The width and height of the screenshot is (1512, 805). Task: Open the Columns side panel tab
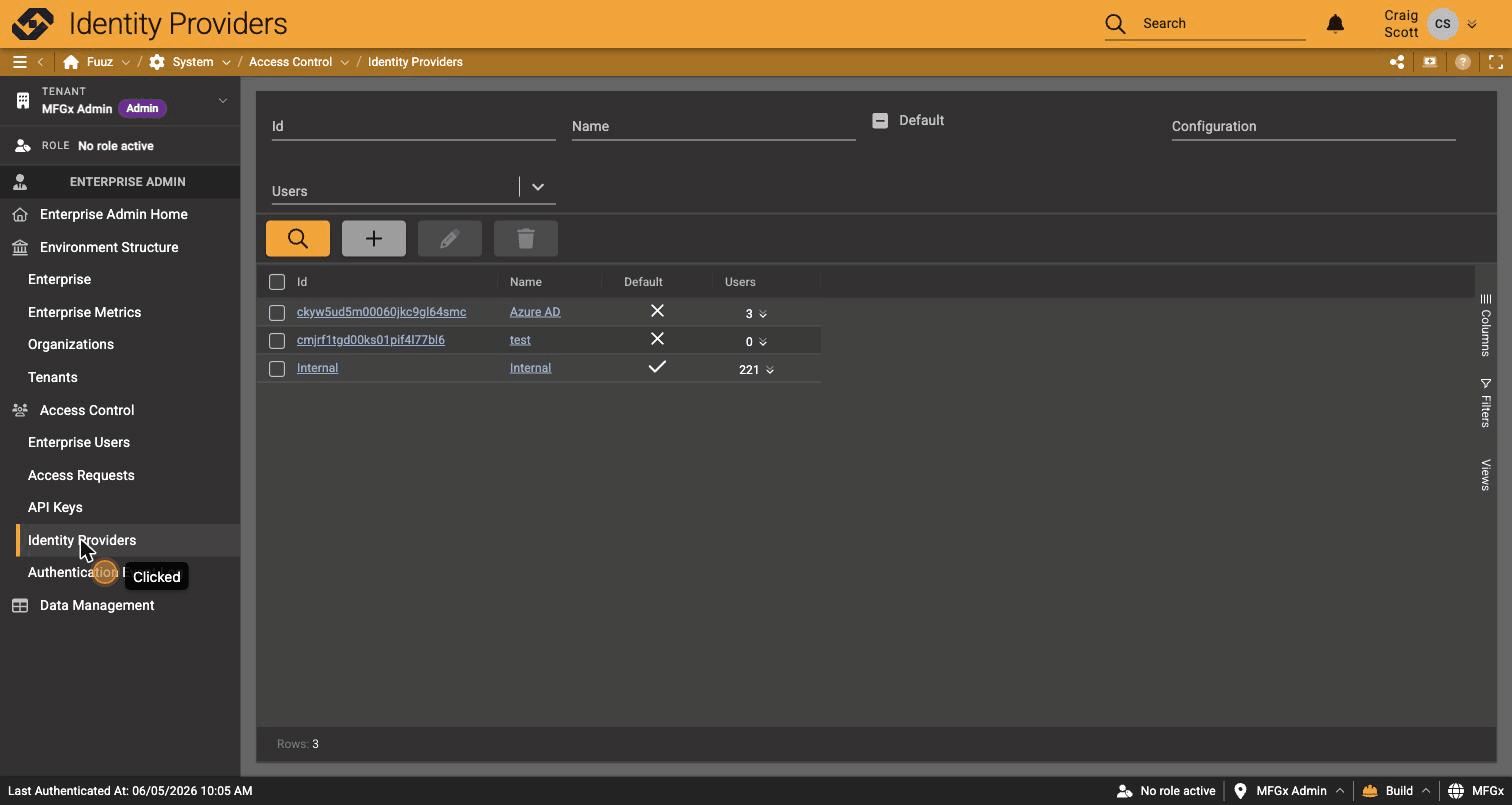pos(1486,326)
